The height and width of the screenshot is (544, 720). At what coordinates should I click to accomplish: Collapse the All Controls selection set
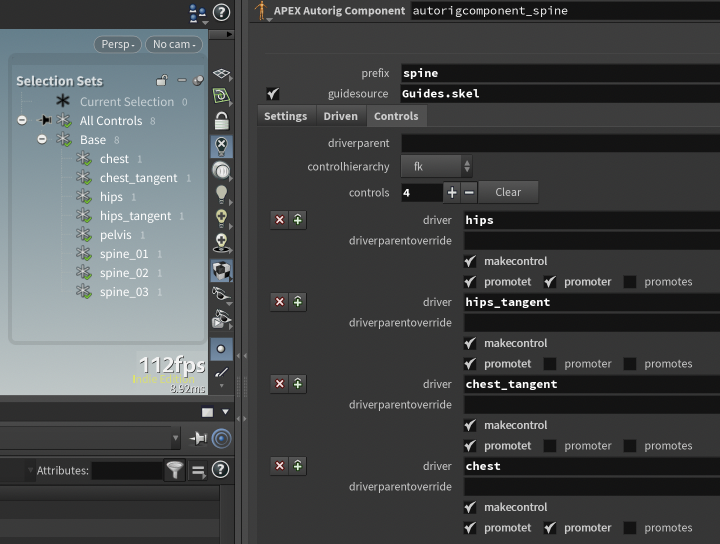click(22, 120)
